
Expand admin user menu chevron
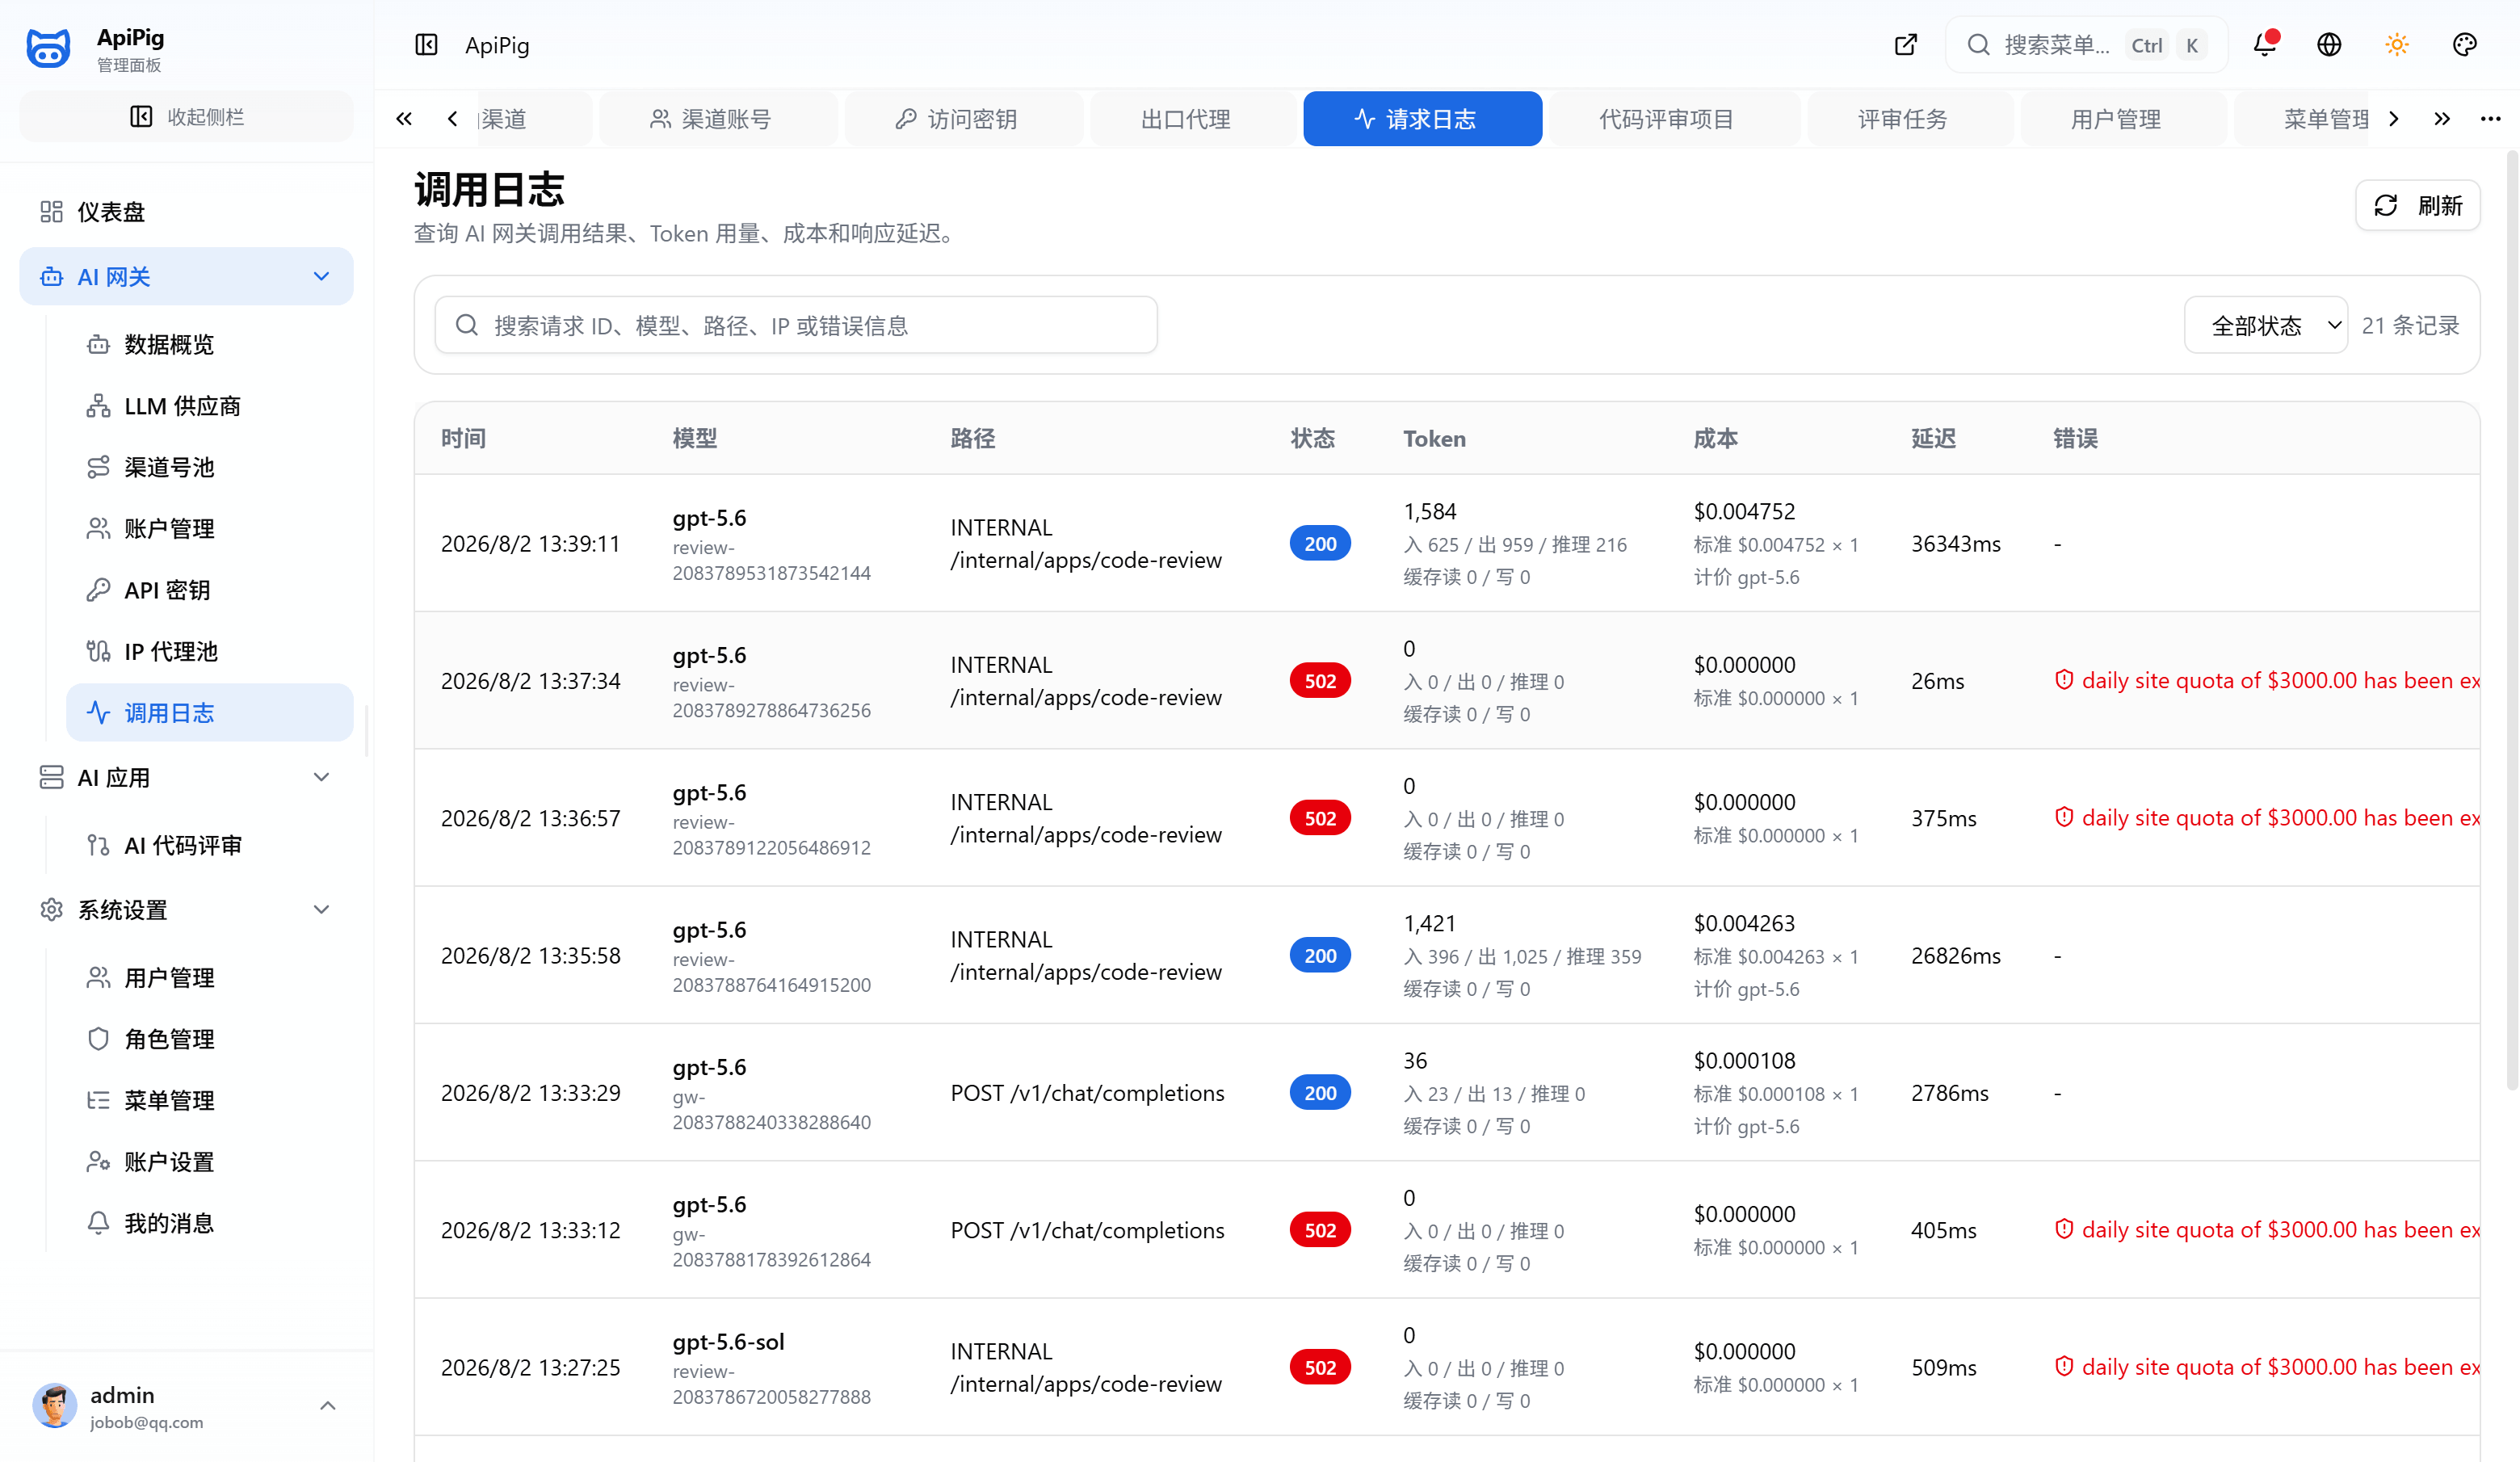pyautogui.click(x=327, y=1406)
